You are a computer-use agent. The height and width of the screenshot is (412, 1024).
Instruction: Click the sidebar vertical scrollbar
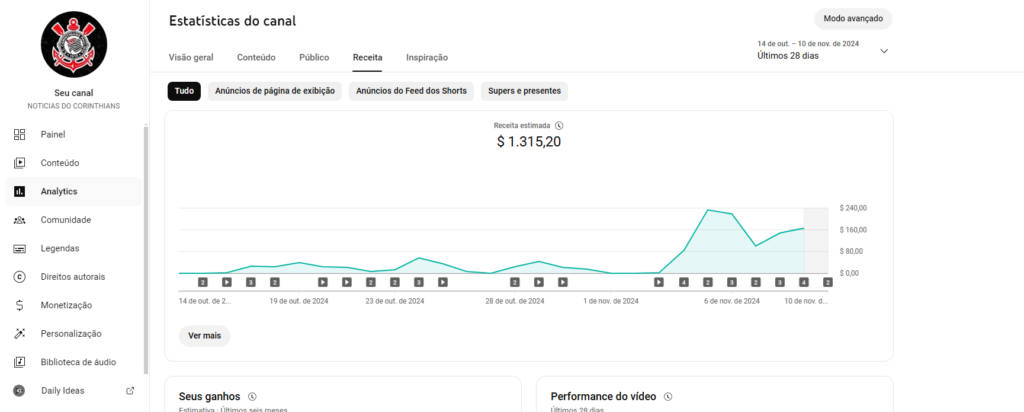point(146,248)
